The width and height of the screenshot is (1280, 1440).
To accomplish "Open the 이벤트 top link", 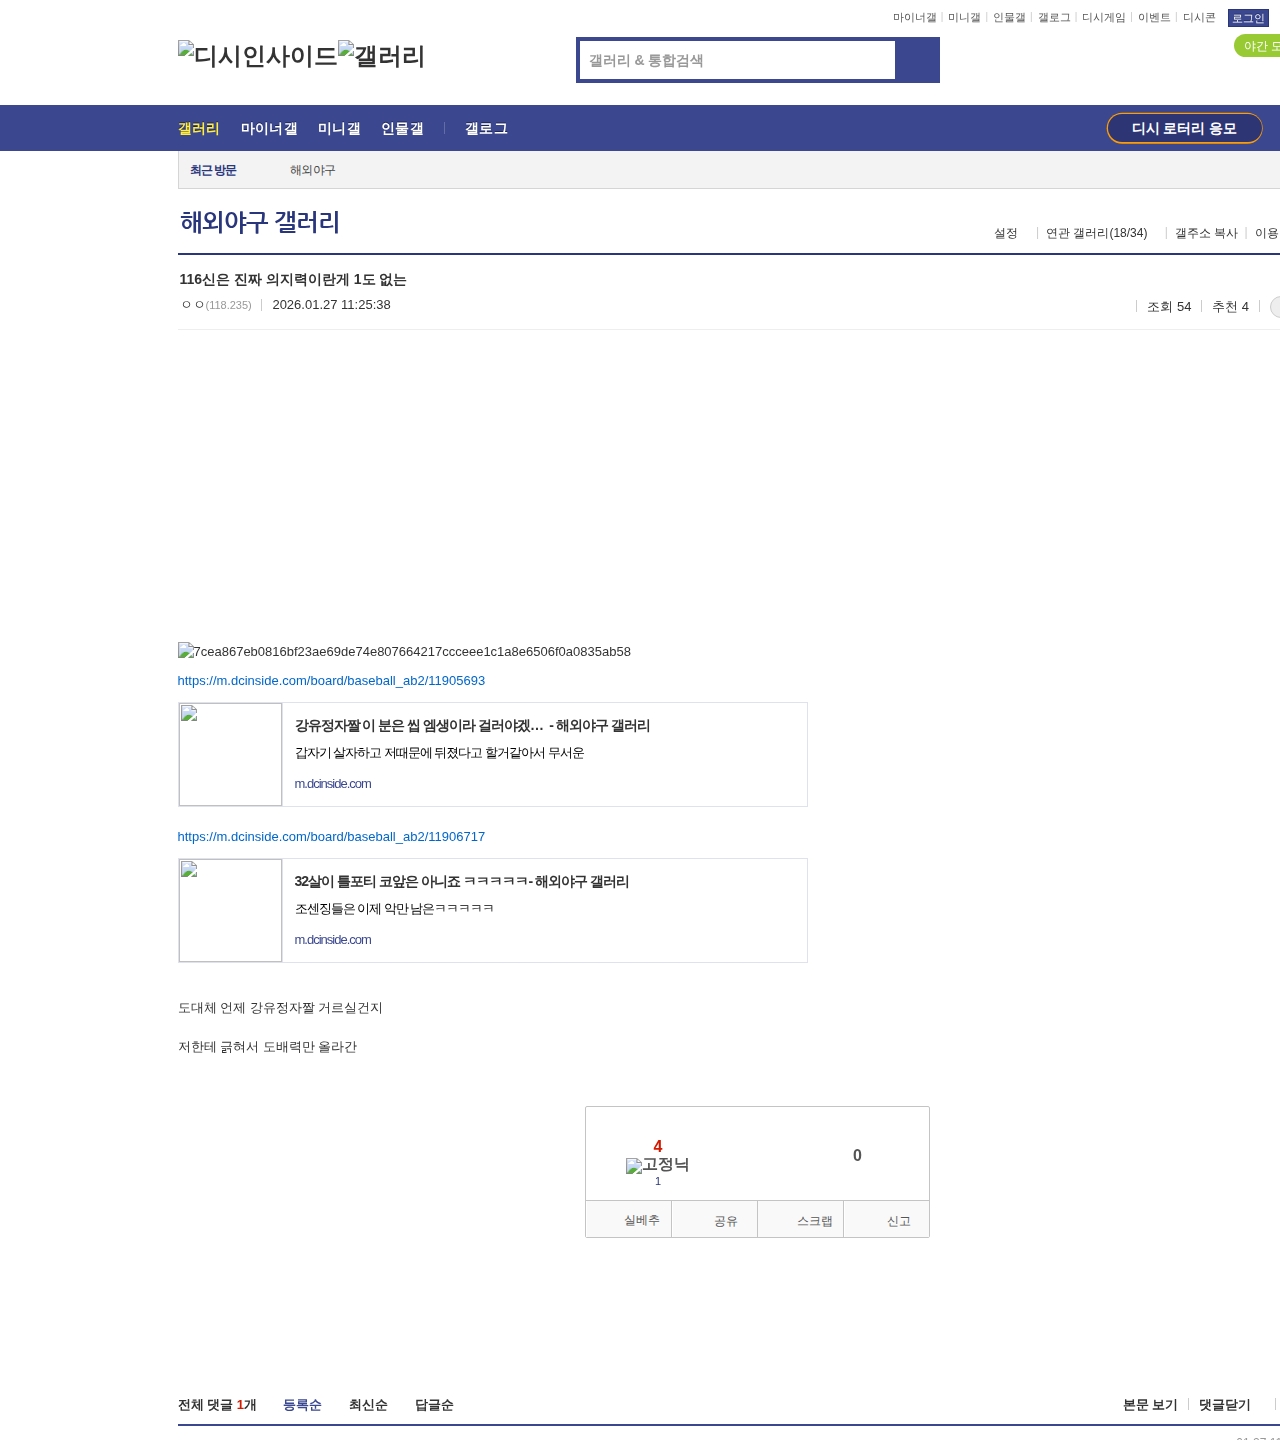I will (1154, 18).
